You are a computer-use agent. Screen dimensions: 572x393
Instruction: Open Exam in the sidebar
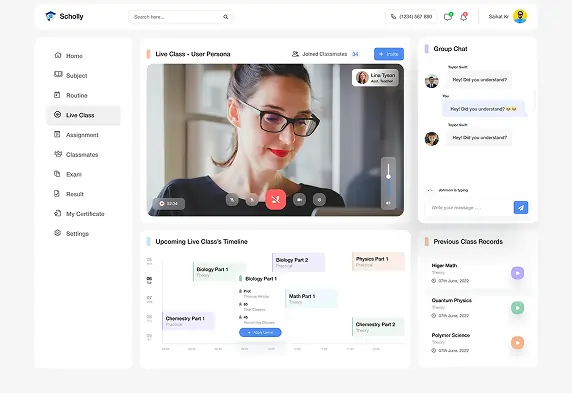coord(83,174)
